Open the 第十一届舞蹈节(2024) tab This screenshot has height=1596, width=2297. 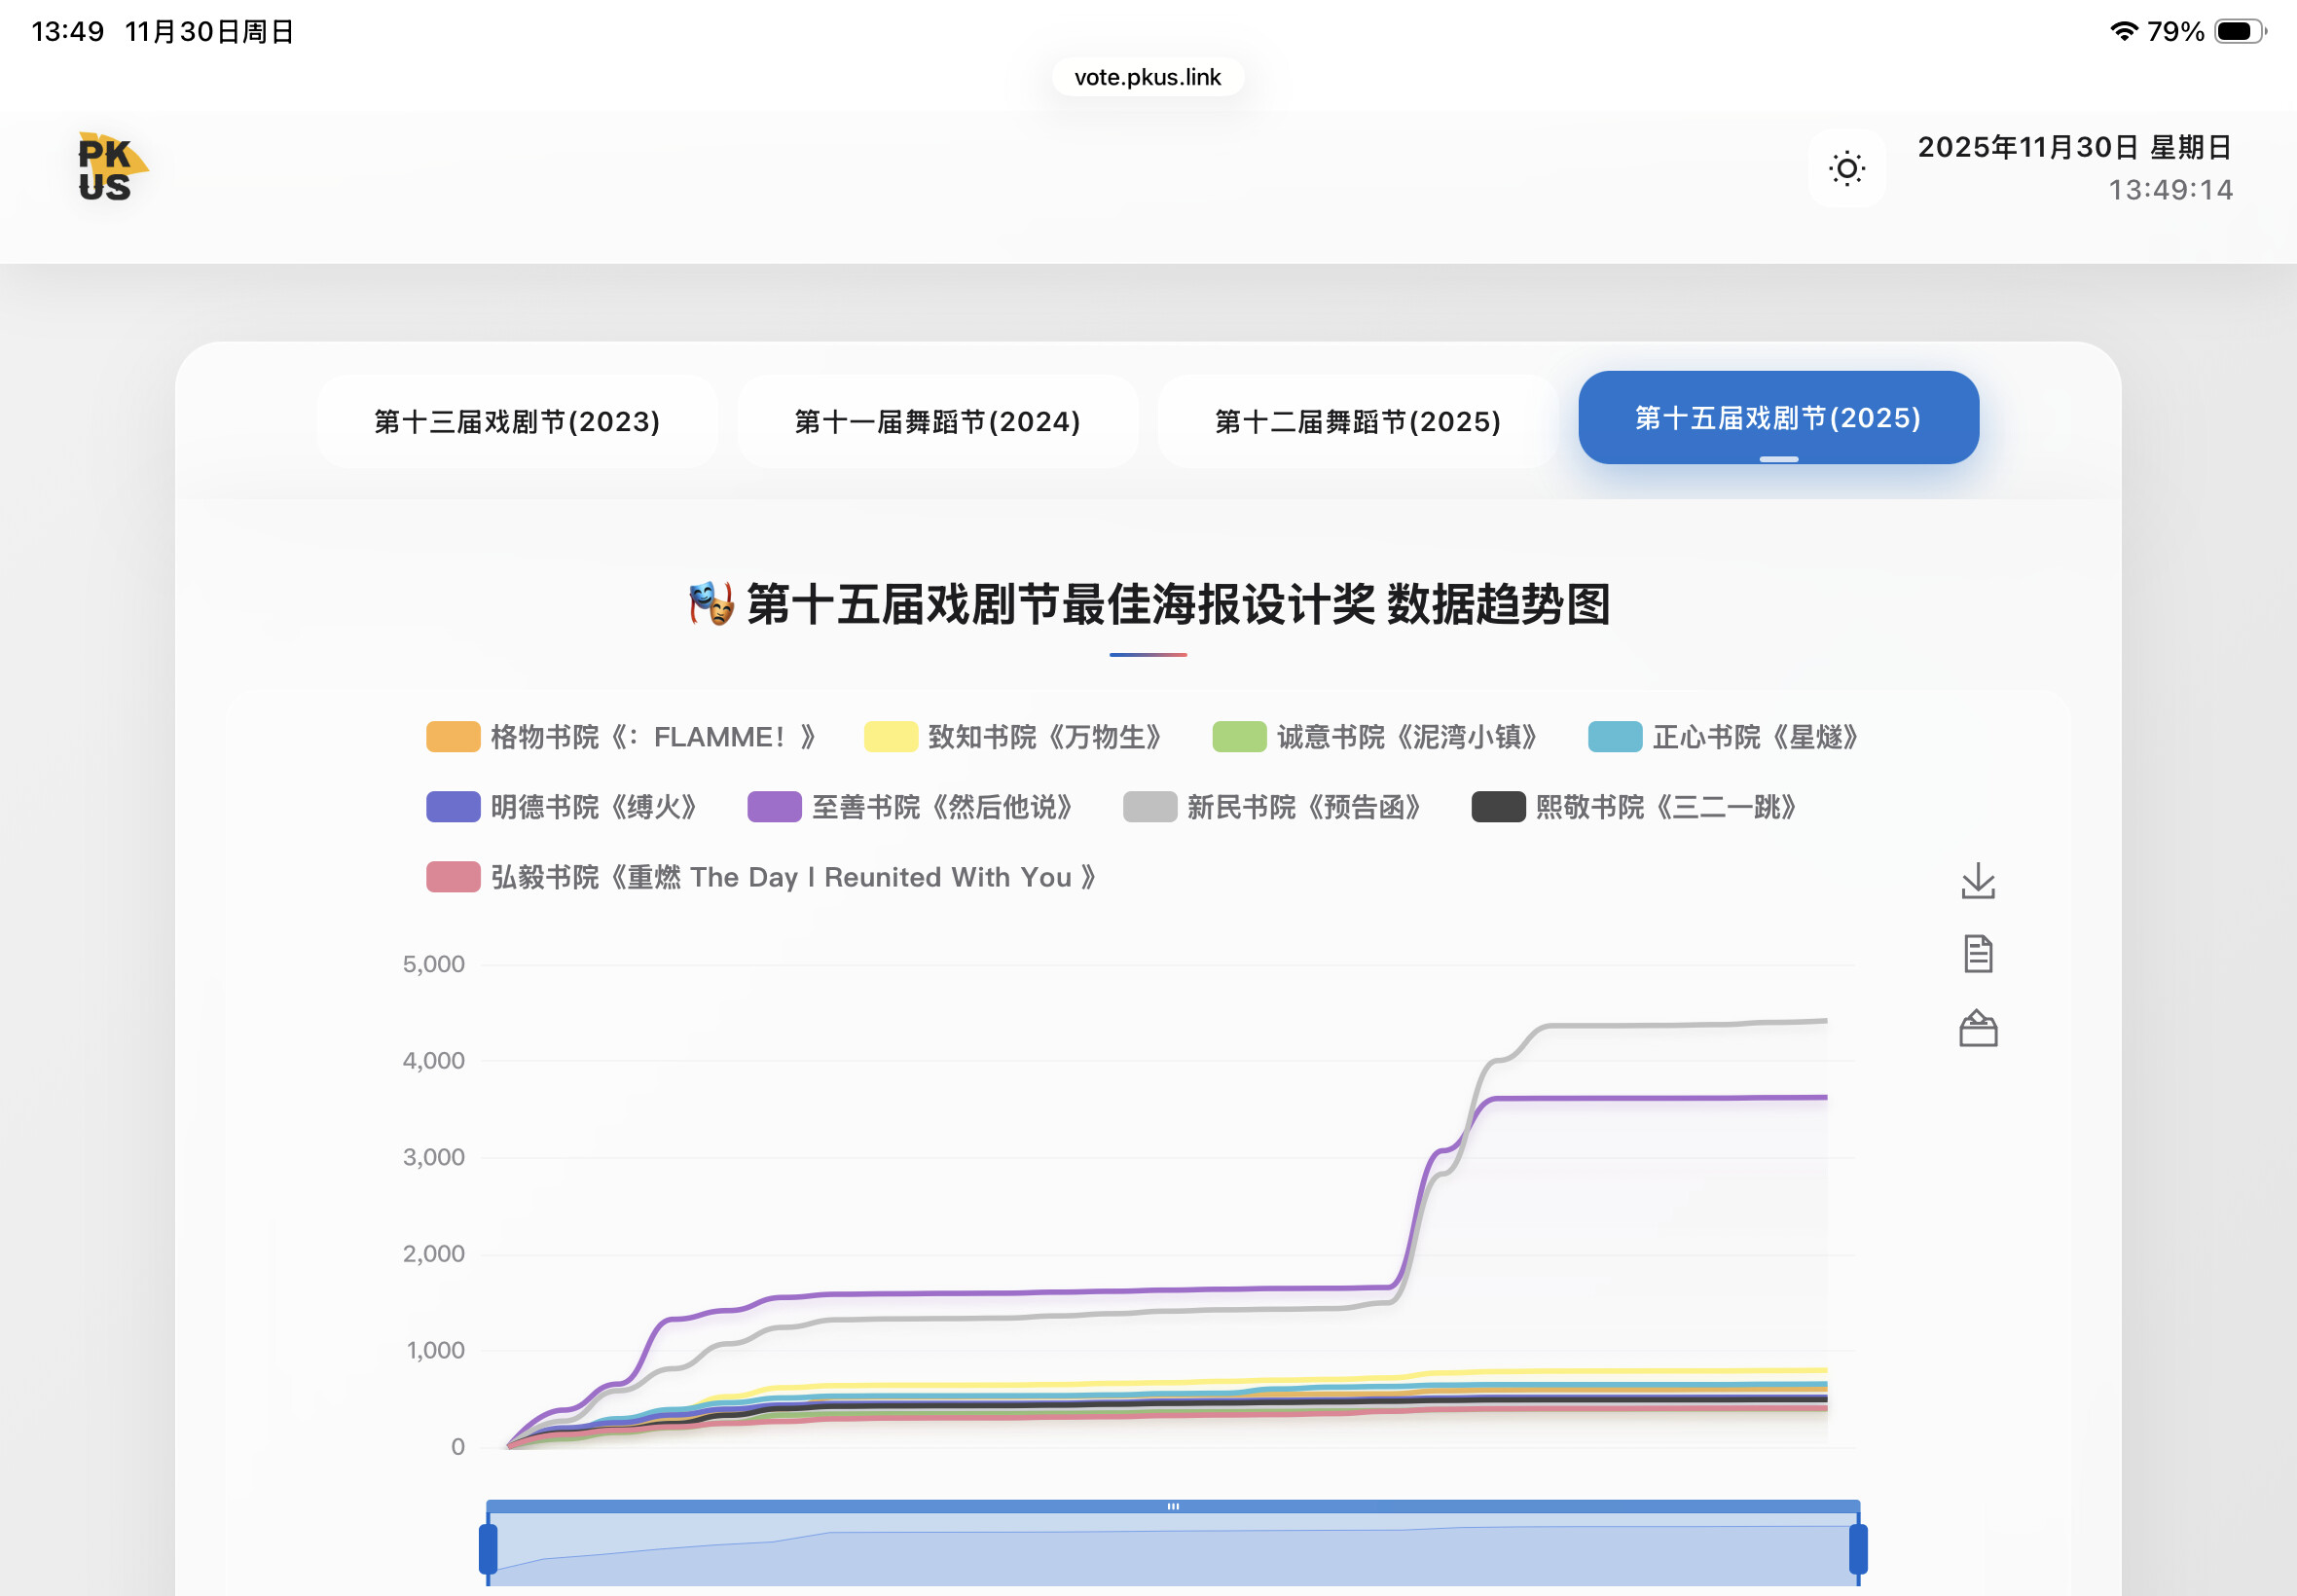pos(937,421)
